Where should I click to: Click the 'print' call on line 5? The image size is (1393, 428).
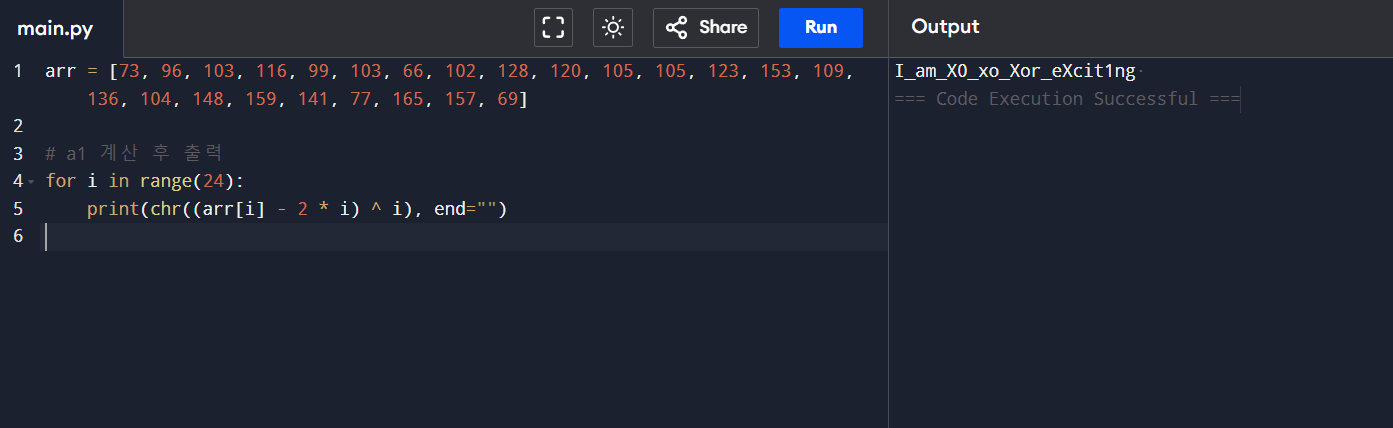(x=113, y=209)
